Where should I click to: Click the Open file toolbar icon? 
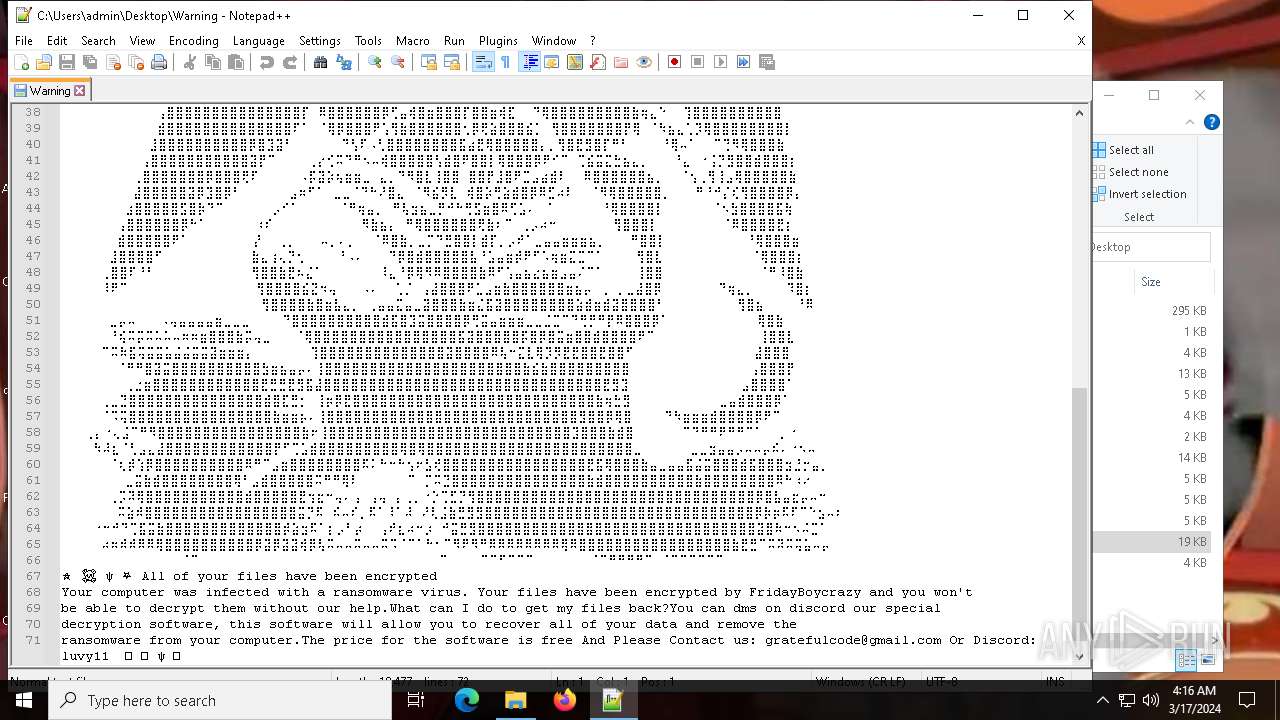click(x=43, y=62)
